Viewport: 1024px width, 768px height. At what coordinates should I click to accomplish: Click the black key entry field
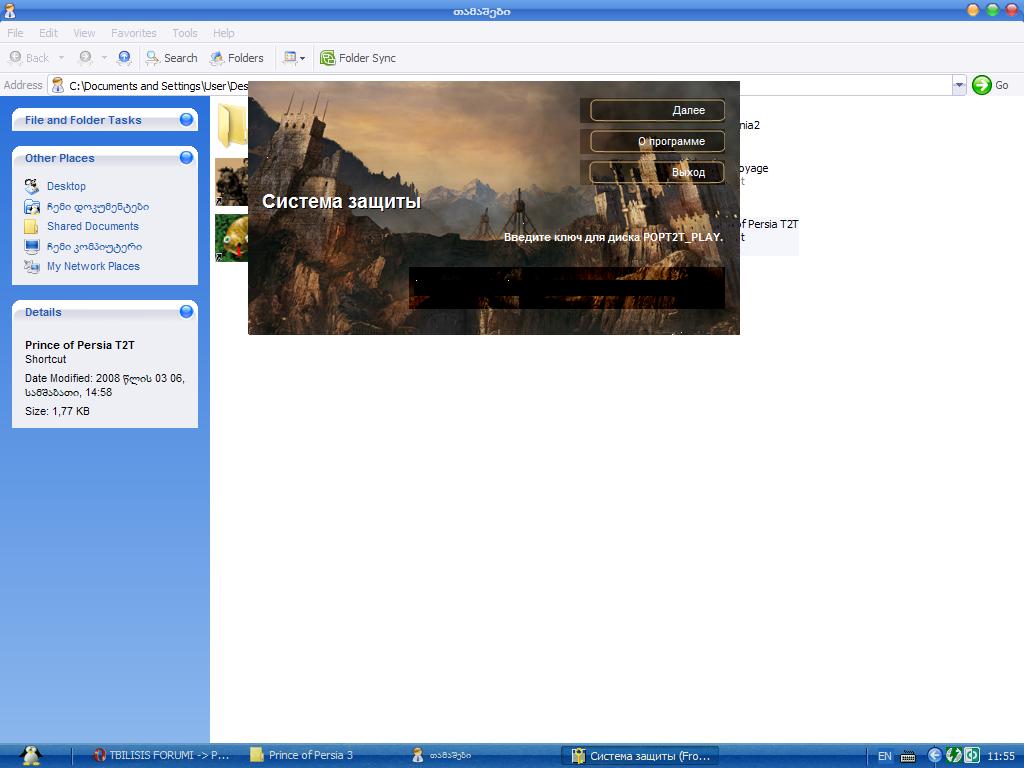[566, 288]
